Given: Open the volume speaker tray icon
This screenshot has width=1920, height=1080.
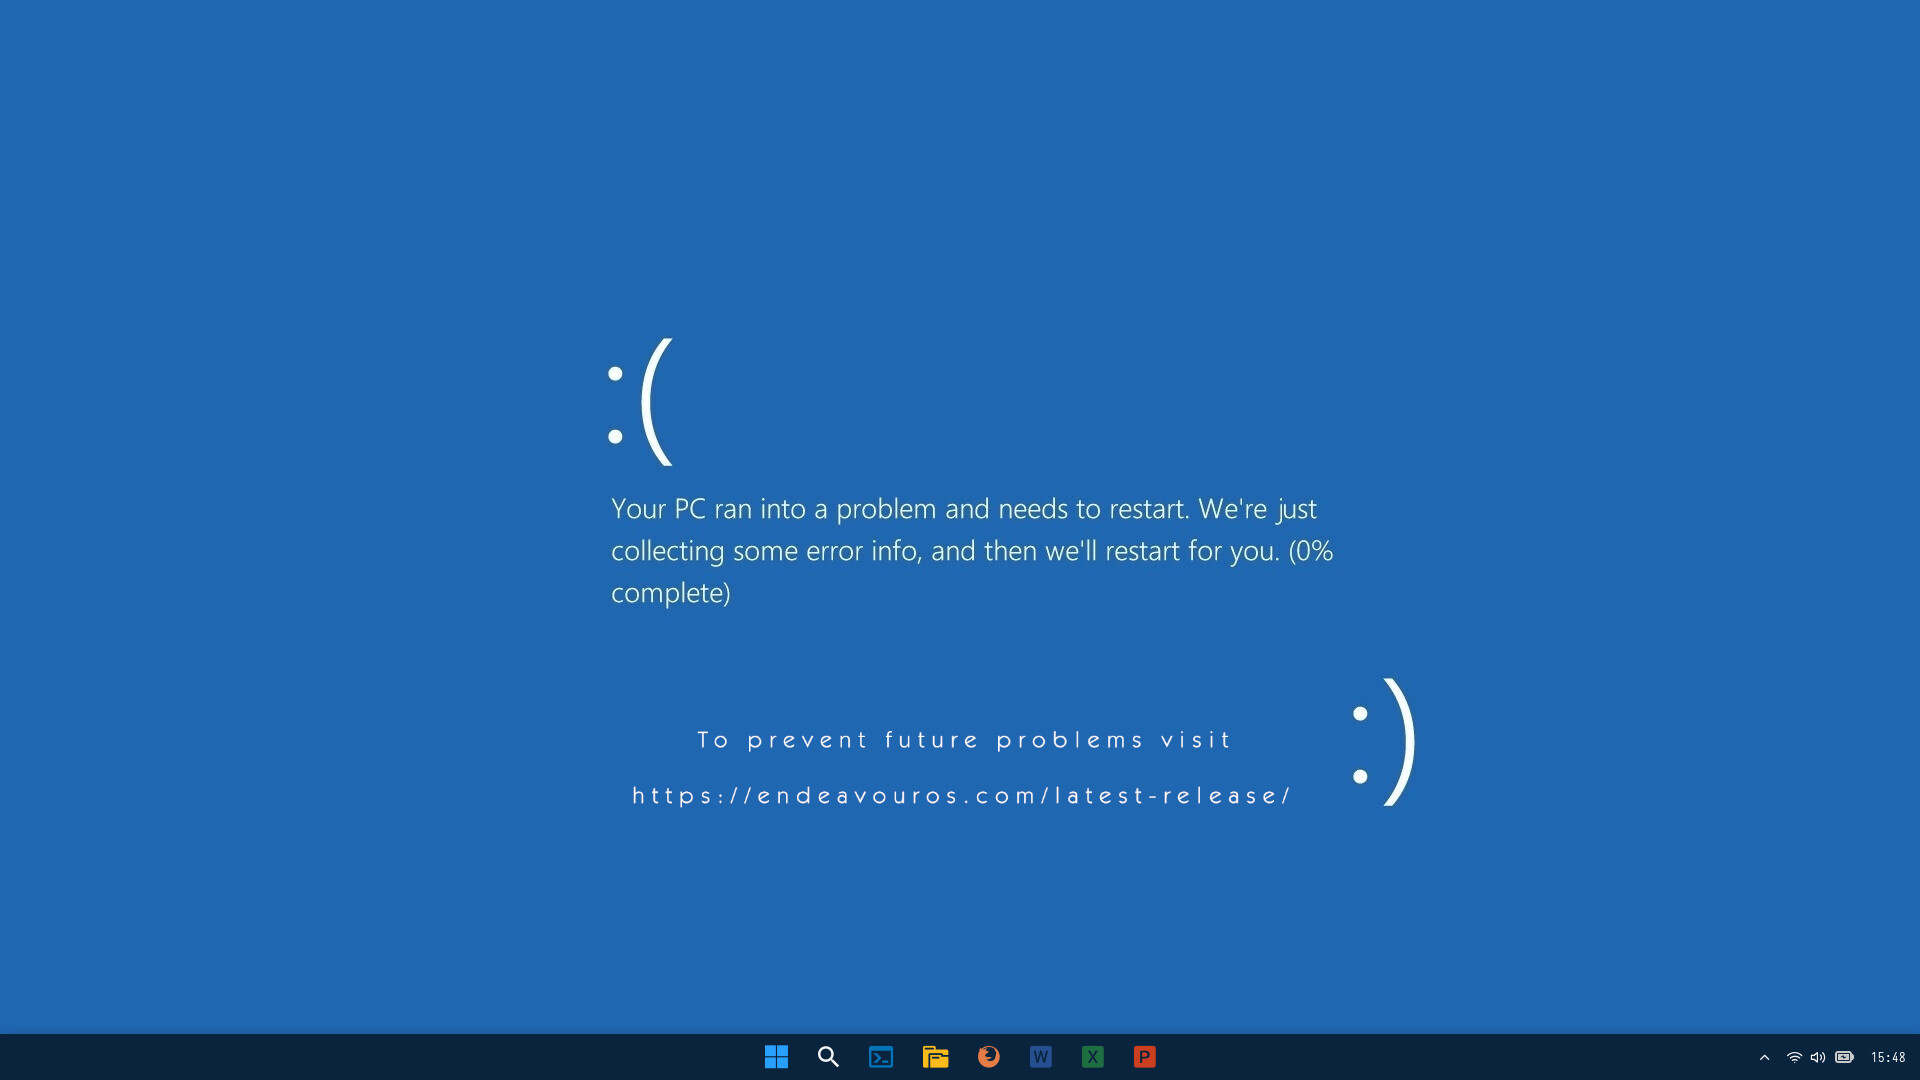Looking at the screenshot, I should (x=1818, y=1057).
